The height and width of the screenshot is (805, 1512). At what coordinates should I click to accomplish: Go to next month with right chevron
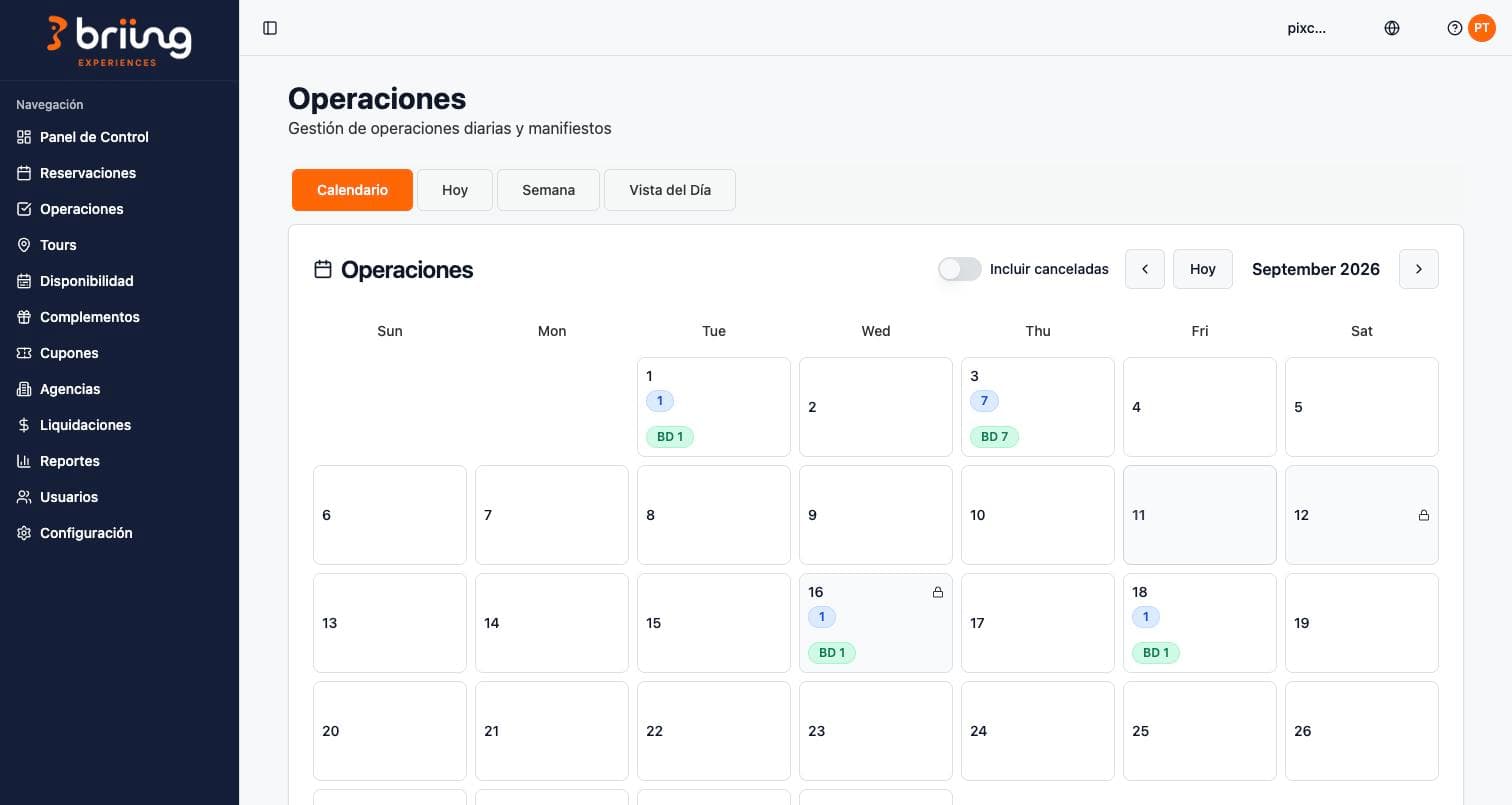(1418, 269)
